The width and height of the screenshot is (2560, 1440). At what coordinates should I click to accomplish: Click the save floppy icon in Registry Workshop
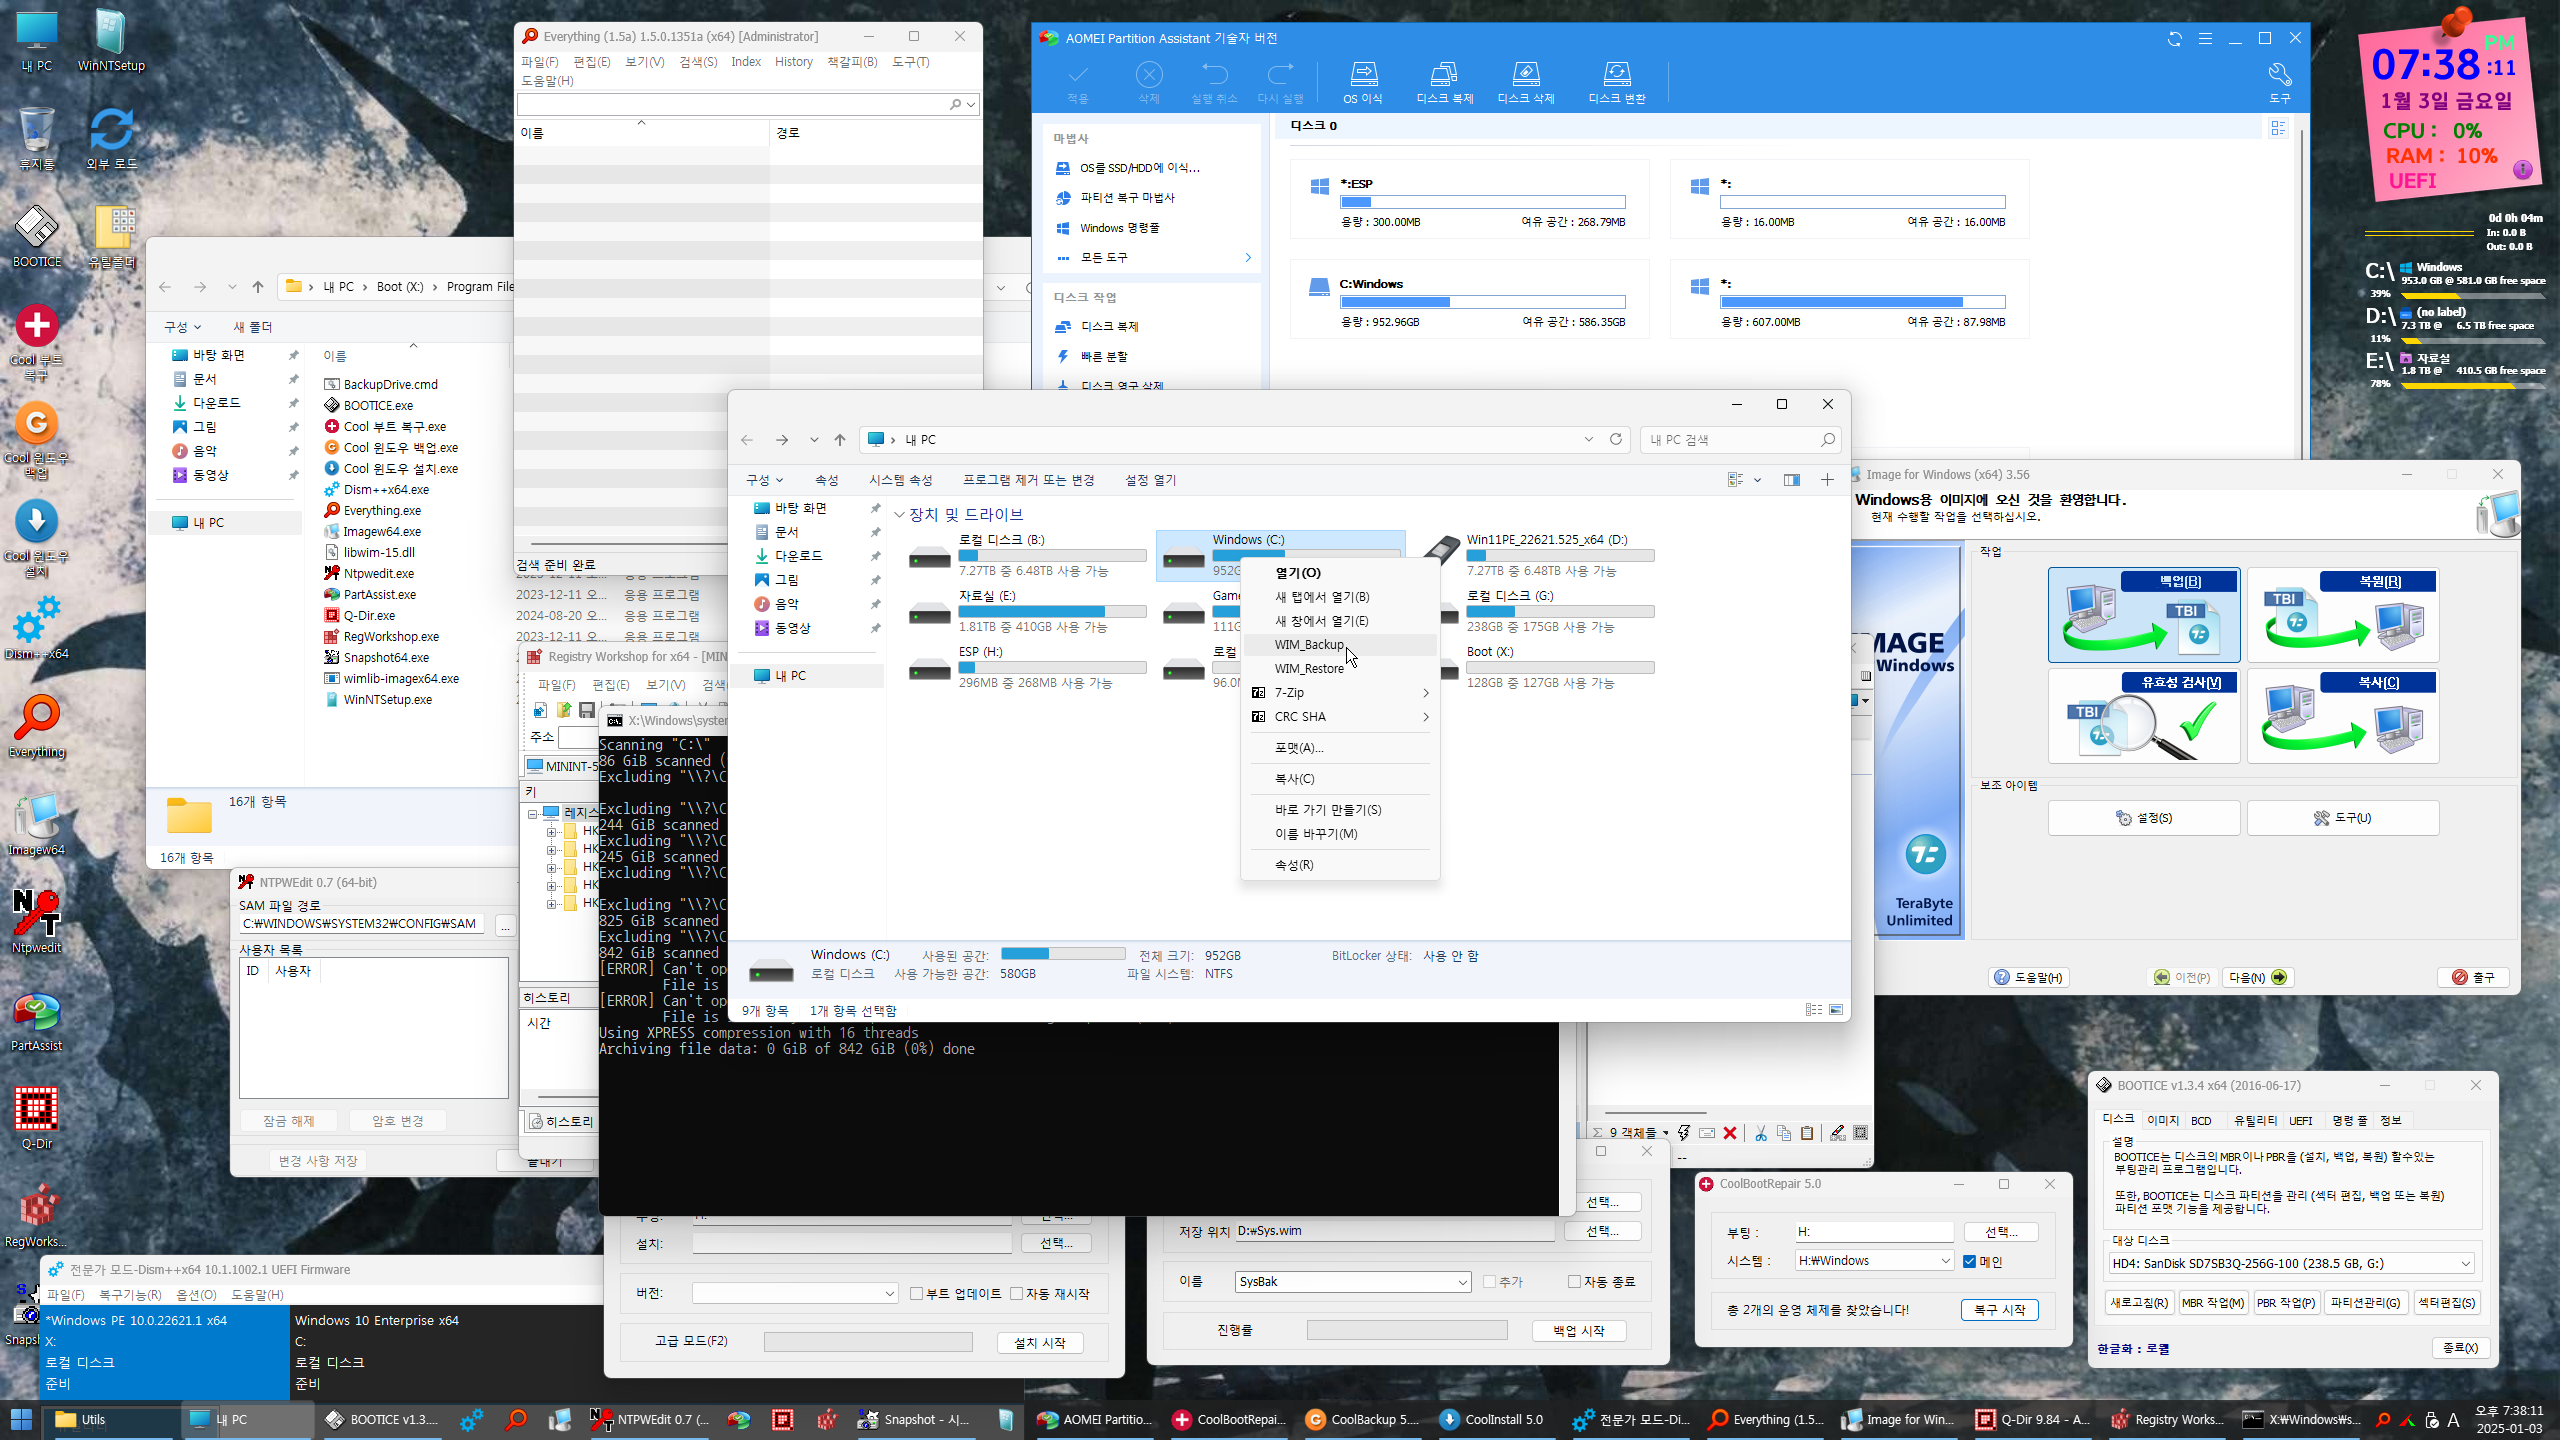587,710
